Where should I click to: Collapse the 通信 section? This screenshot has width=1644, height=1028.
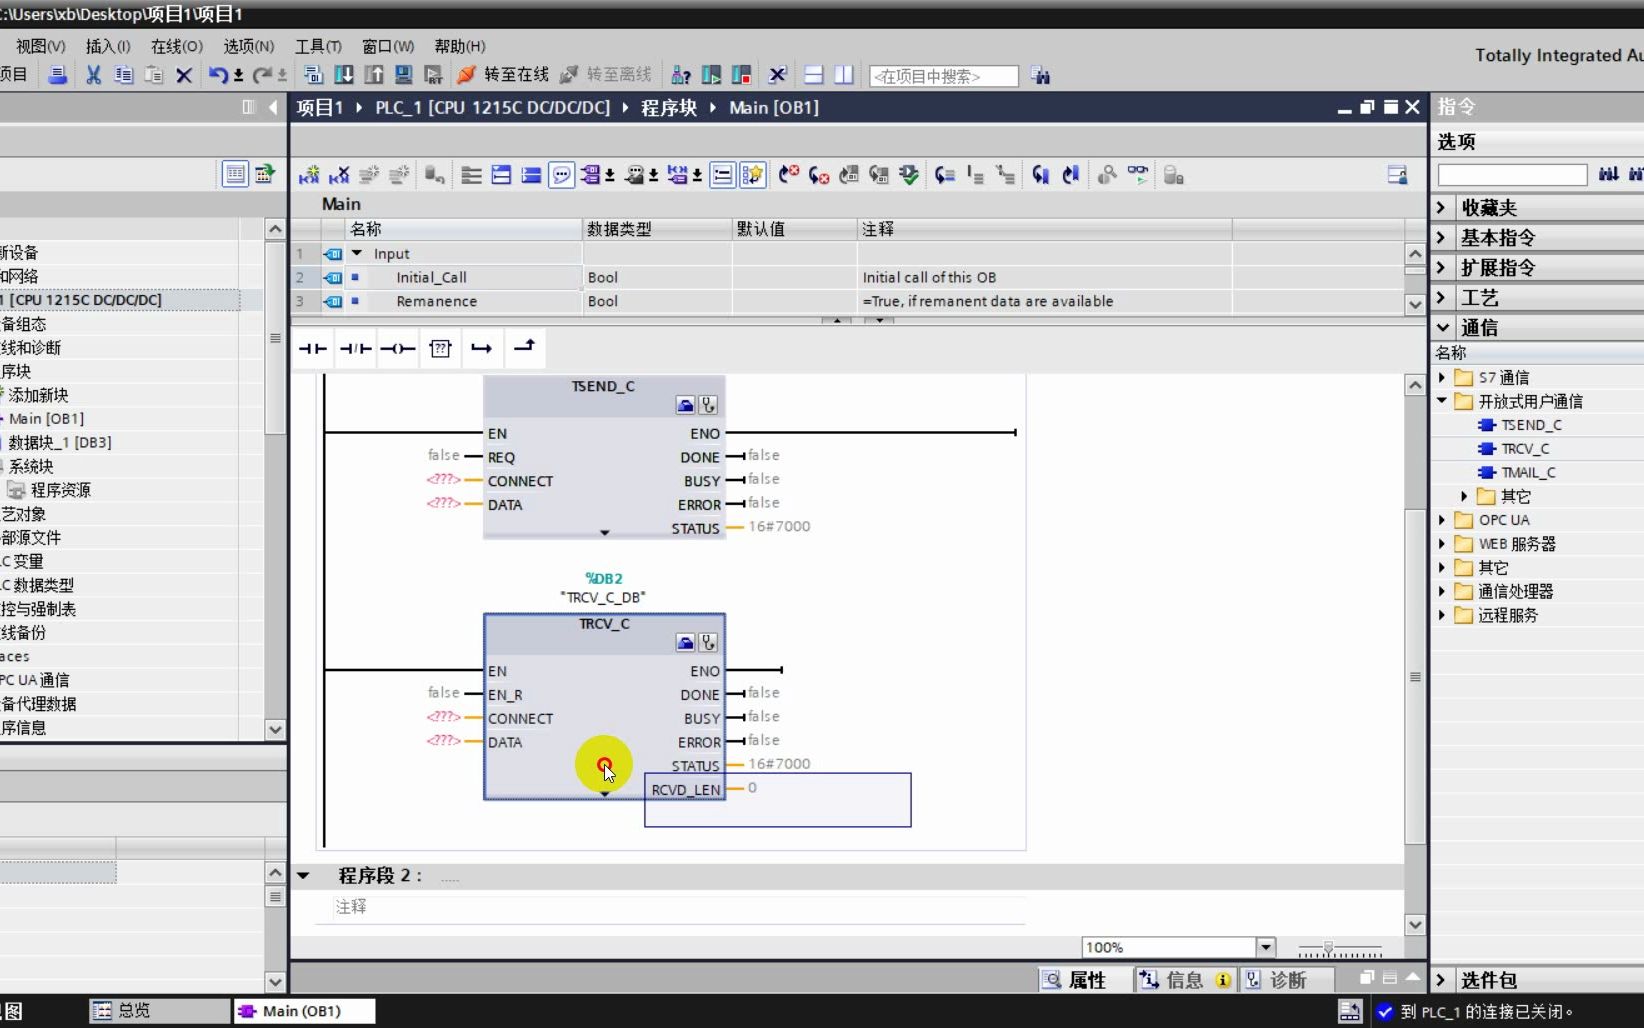pyautogui.click(x=1442, y=327)
